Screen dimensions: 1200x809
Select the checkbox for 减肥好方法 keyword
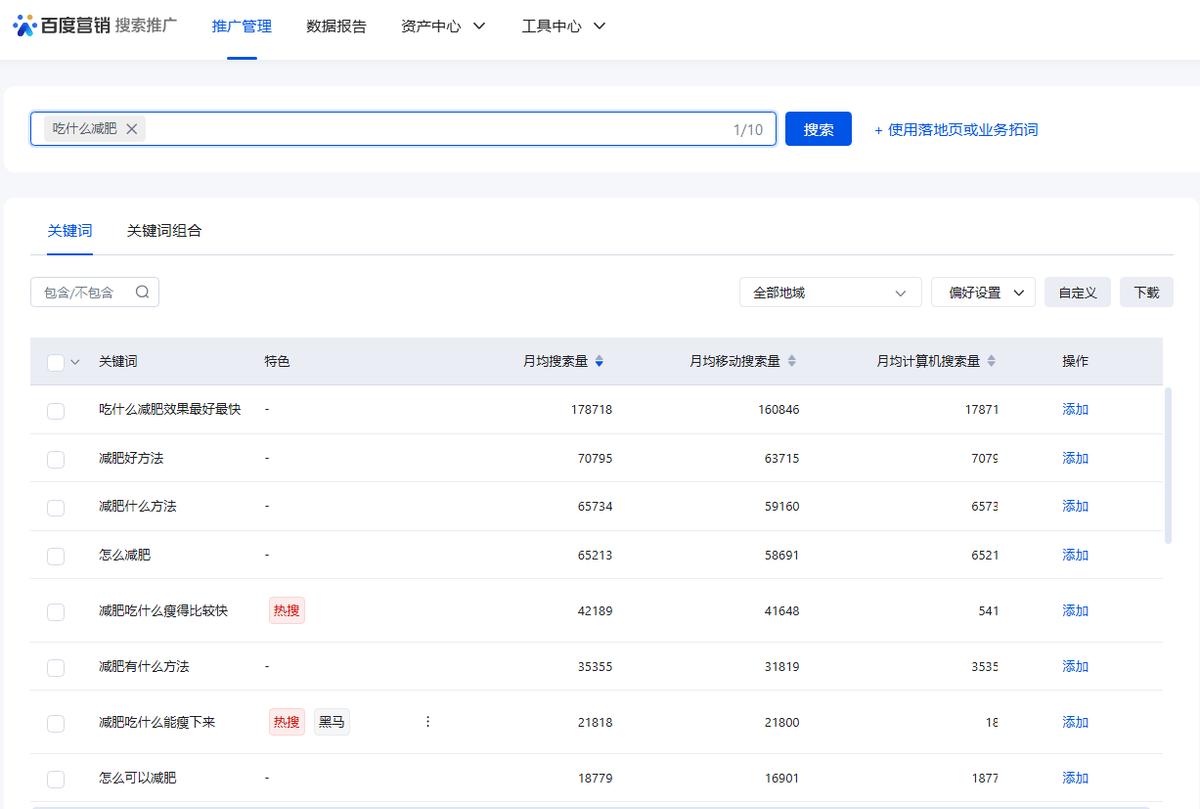click(x=55, y=458)
